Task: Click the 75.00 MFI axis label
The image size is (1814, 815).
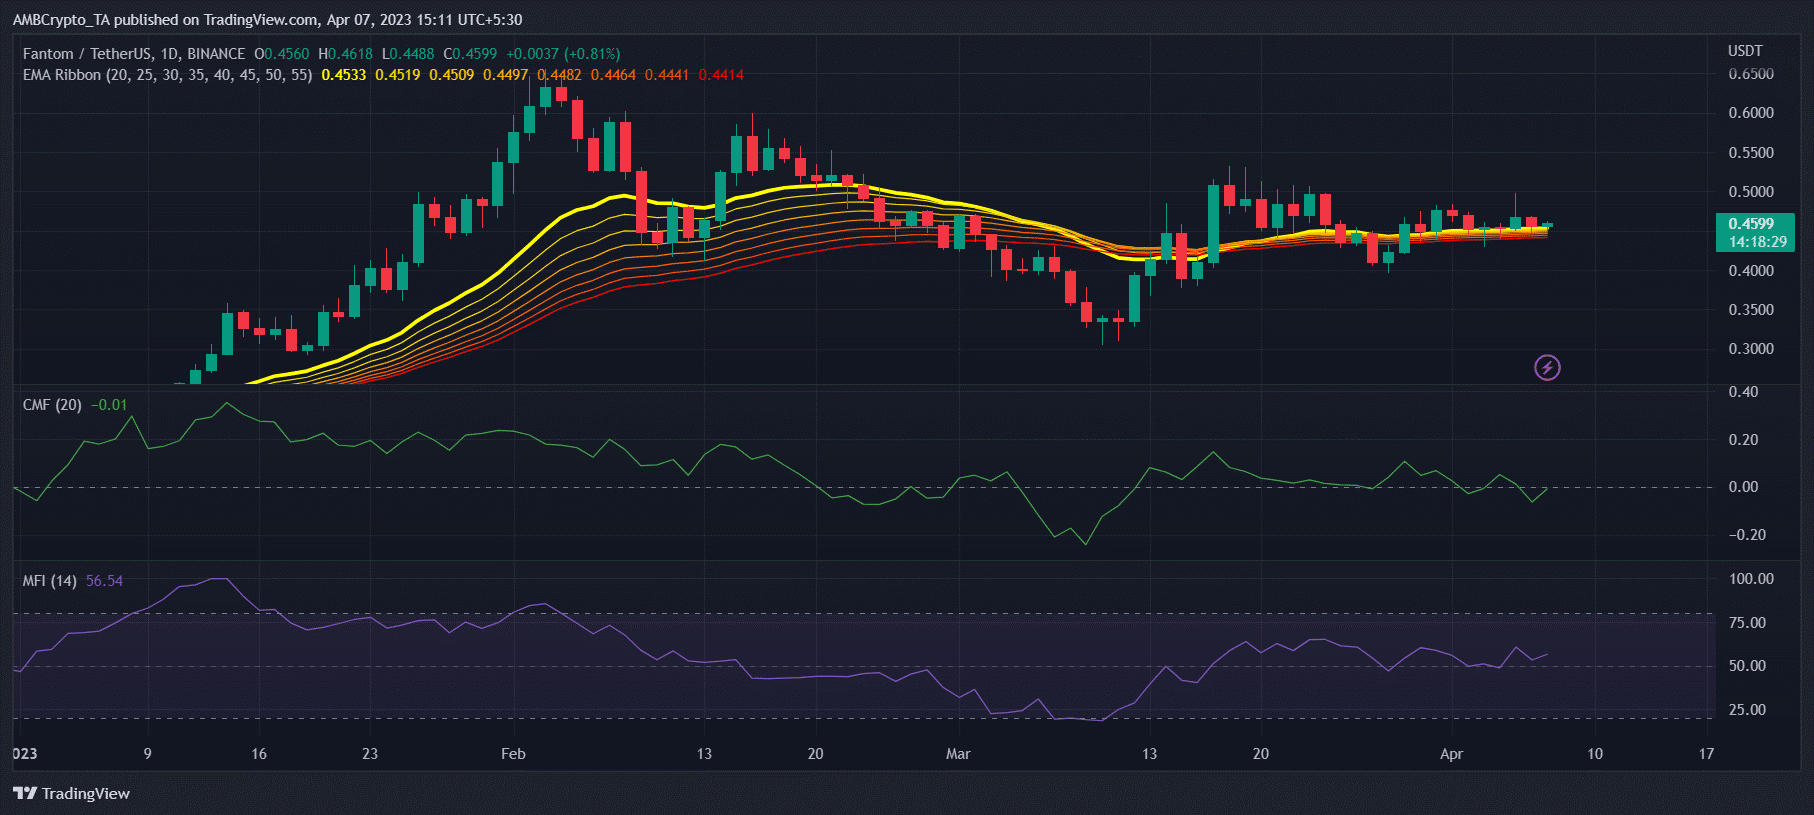Action: [x=1747, y=623]
